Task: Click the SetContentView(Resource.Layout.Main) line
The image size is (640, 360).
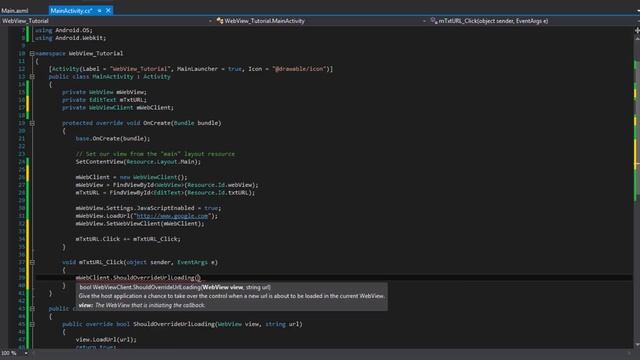Action: coord(138,162)
